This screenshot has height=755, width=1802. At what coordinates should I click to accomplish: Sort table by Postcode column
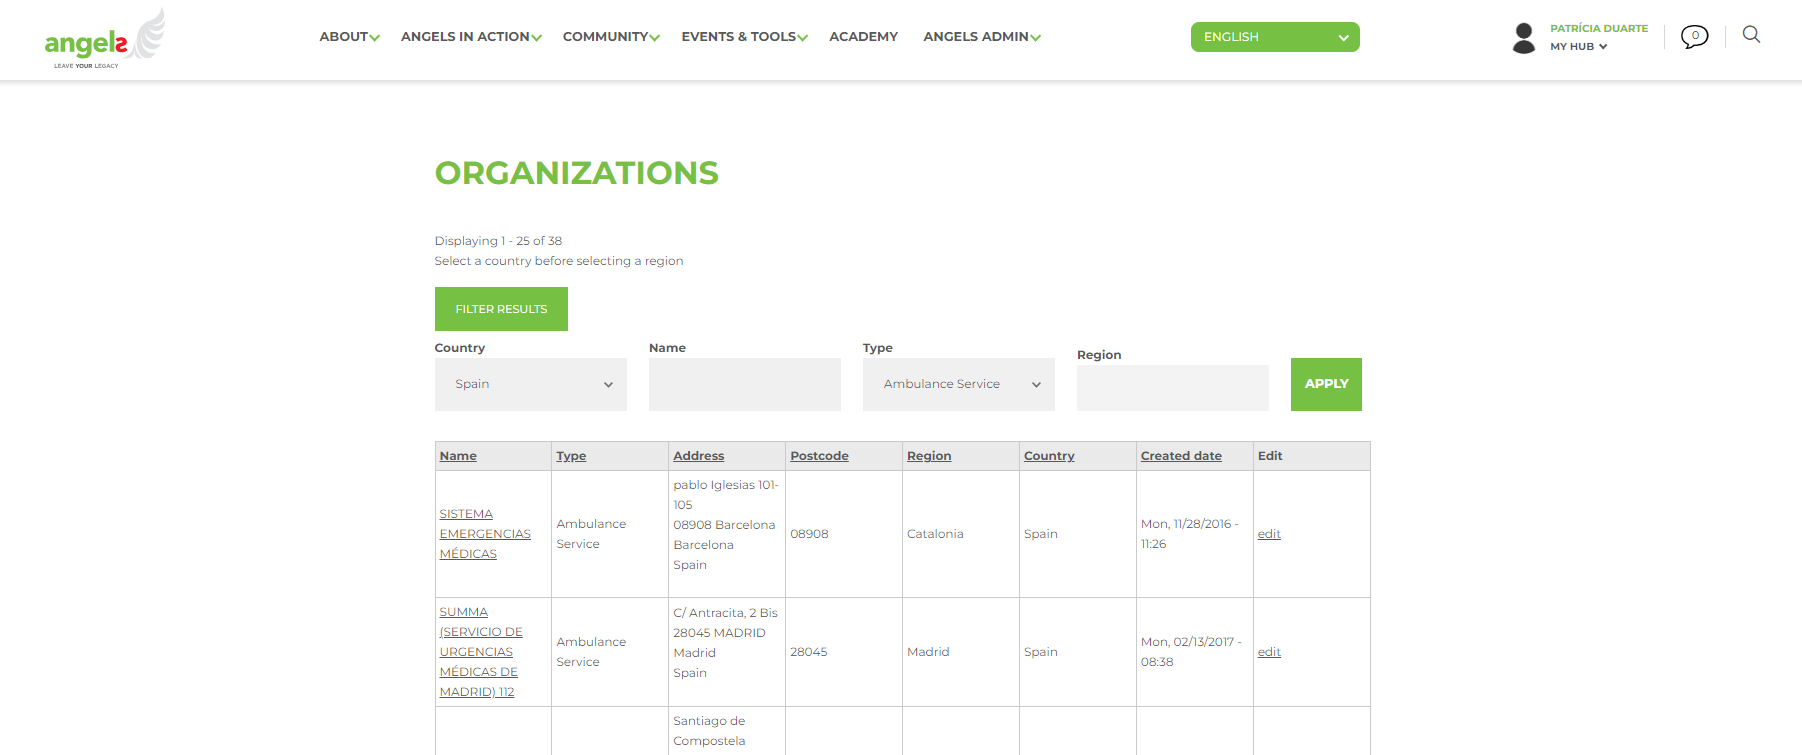pyautogui.click(x=819, y=456)
